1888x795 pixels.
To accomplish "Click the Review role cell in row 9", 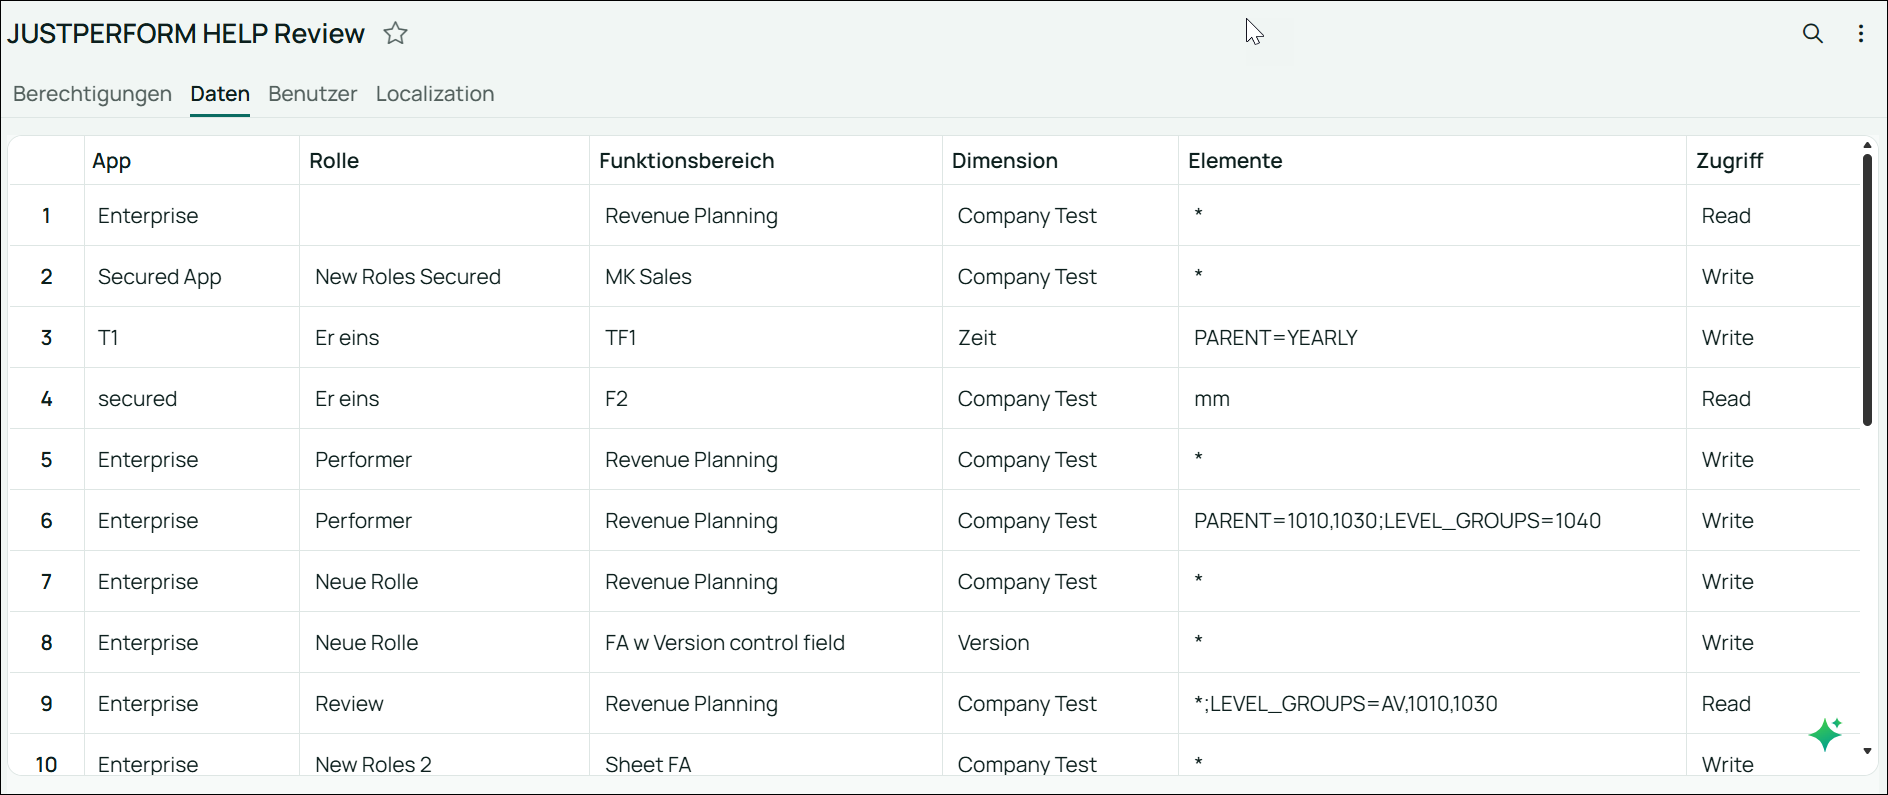I will (x=444, y=704).
